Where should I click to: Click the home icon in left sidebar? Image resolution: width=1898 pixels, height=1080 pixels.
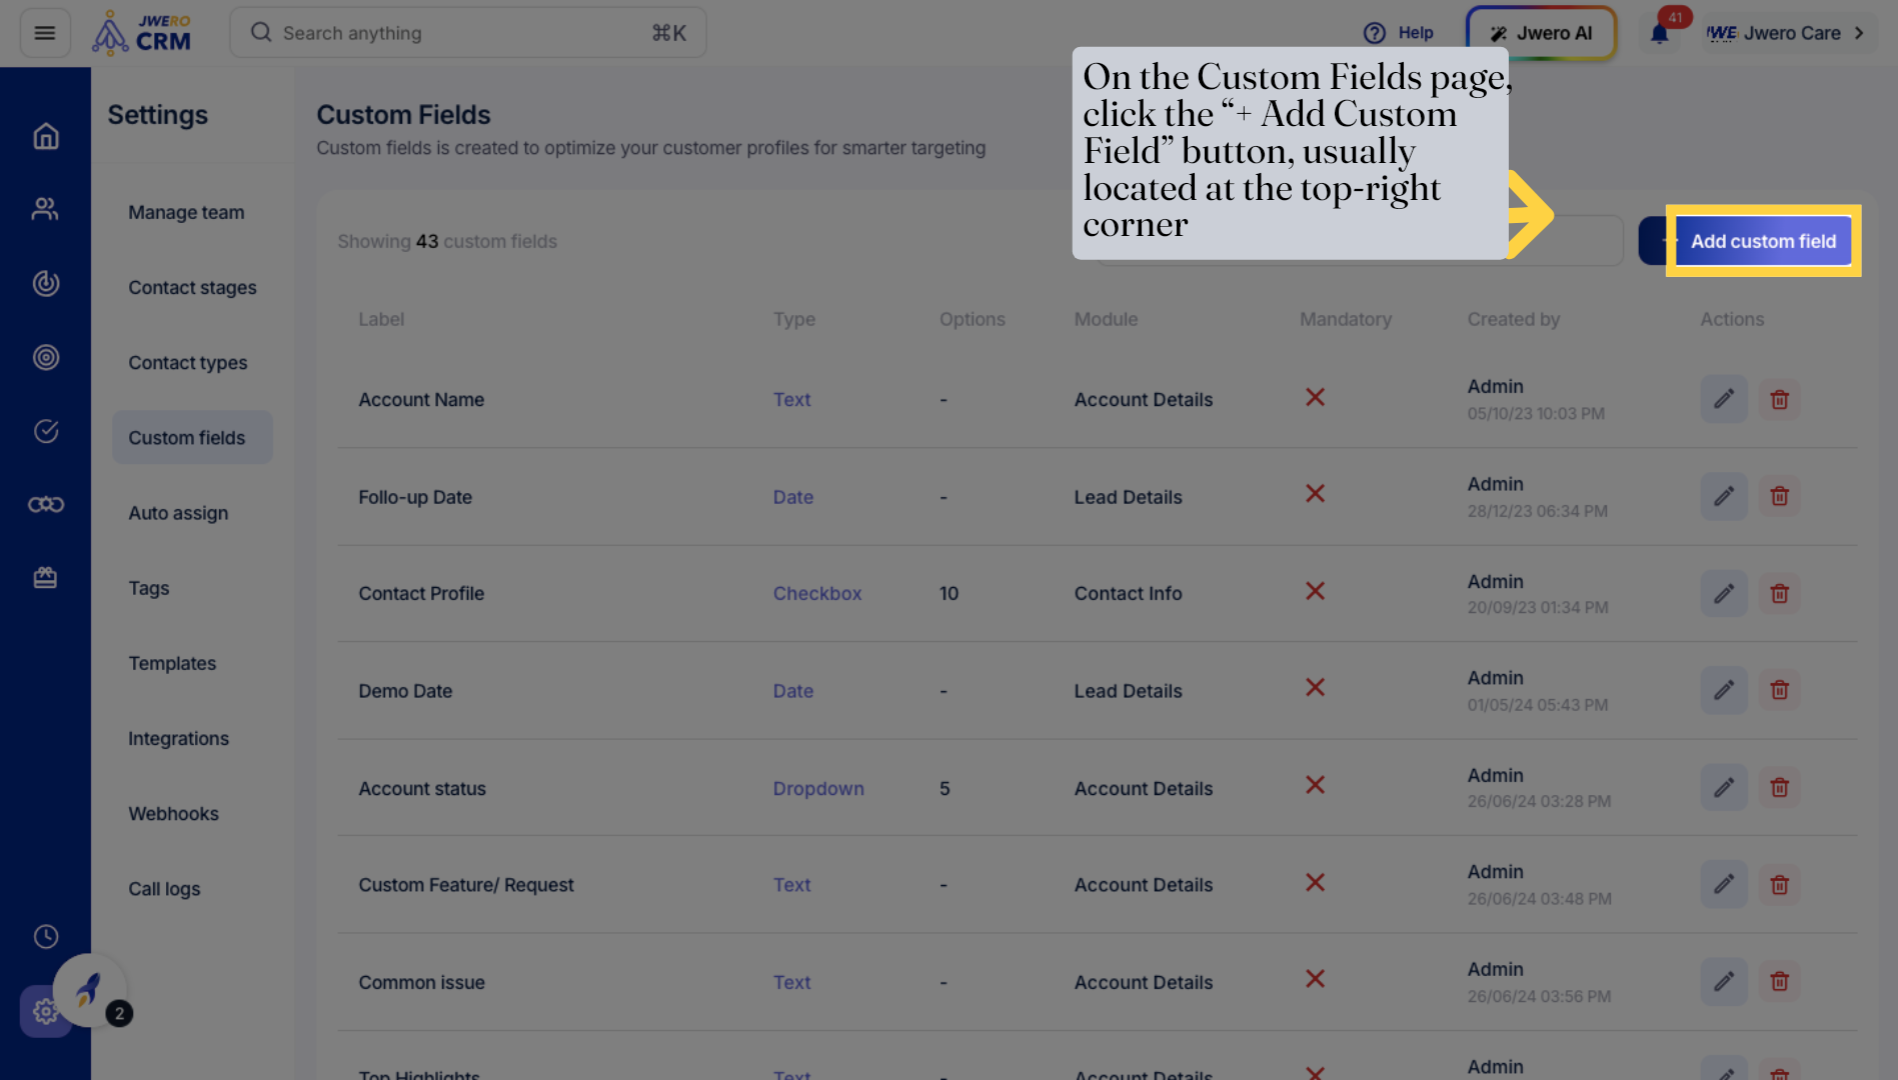pyautogui.click(x=46, y=136)
